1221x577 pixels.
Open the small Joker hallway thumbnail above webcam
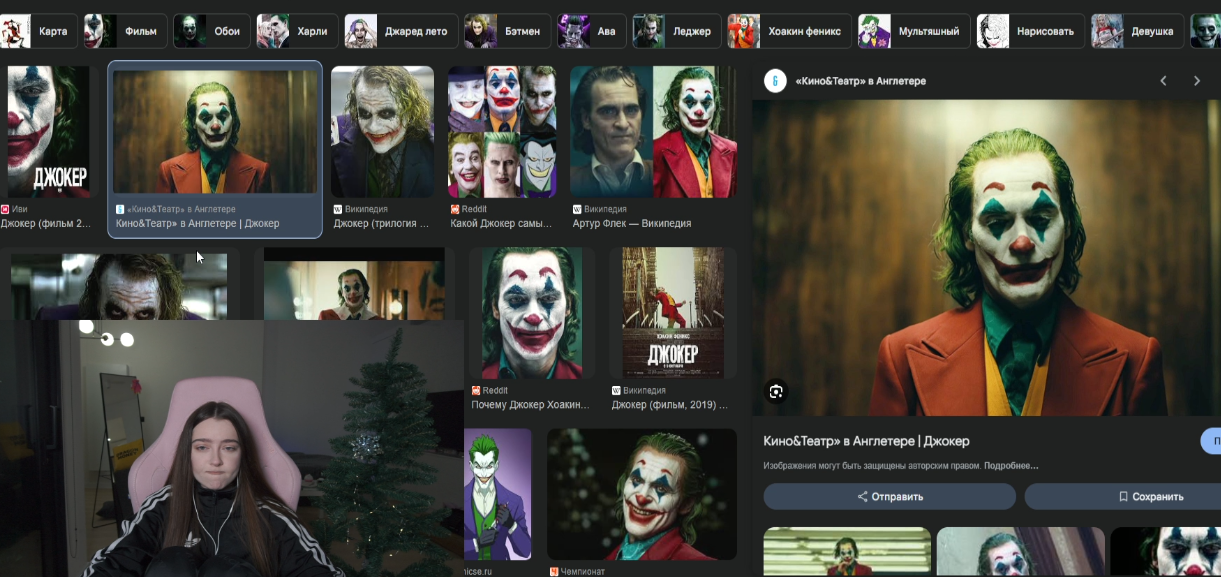pos(354,290)
